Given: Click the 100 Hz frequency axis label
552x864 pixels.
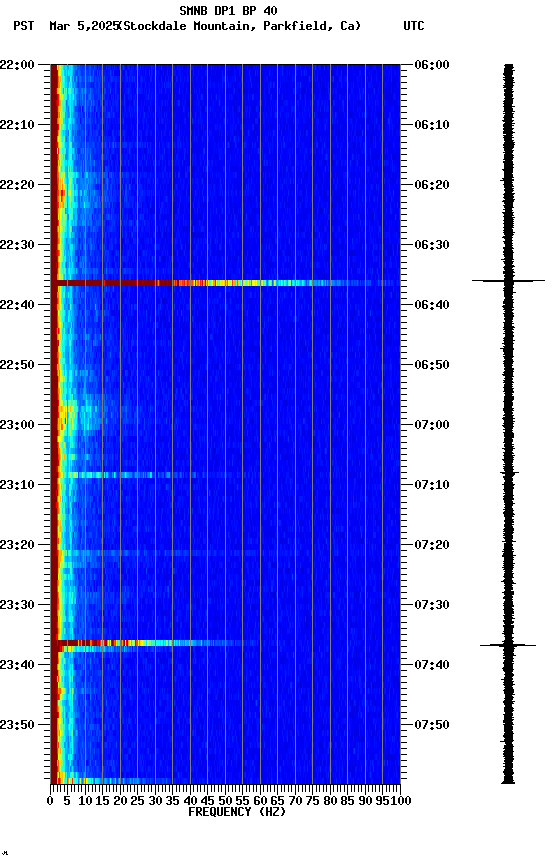Looking at the screenshot, I should click(401, 801).
